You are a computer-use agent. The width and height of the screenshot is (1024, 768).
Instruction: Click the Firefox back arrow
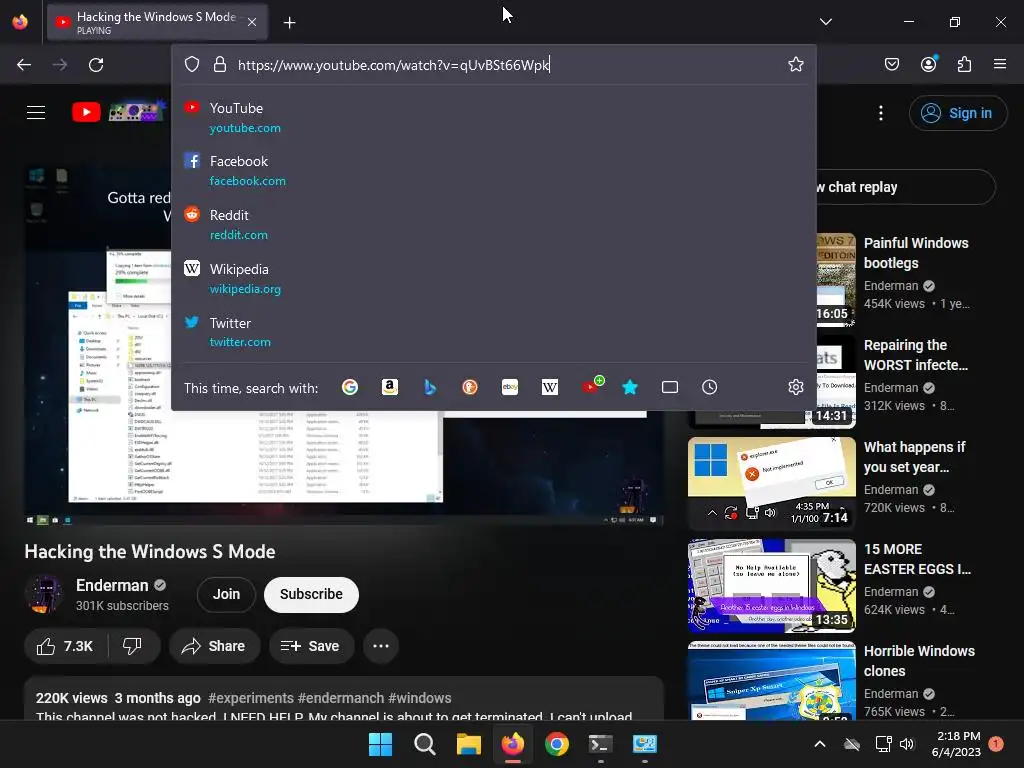(24, 65)
